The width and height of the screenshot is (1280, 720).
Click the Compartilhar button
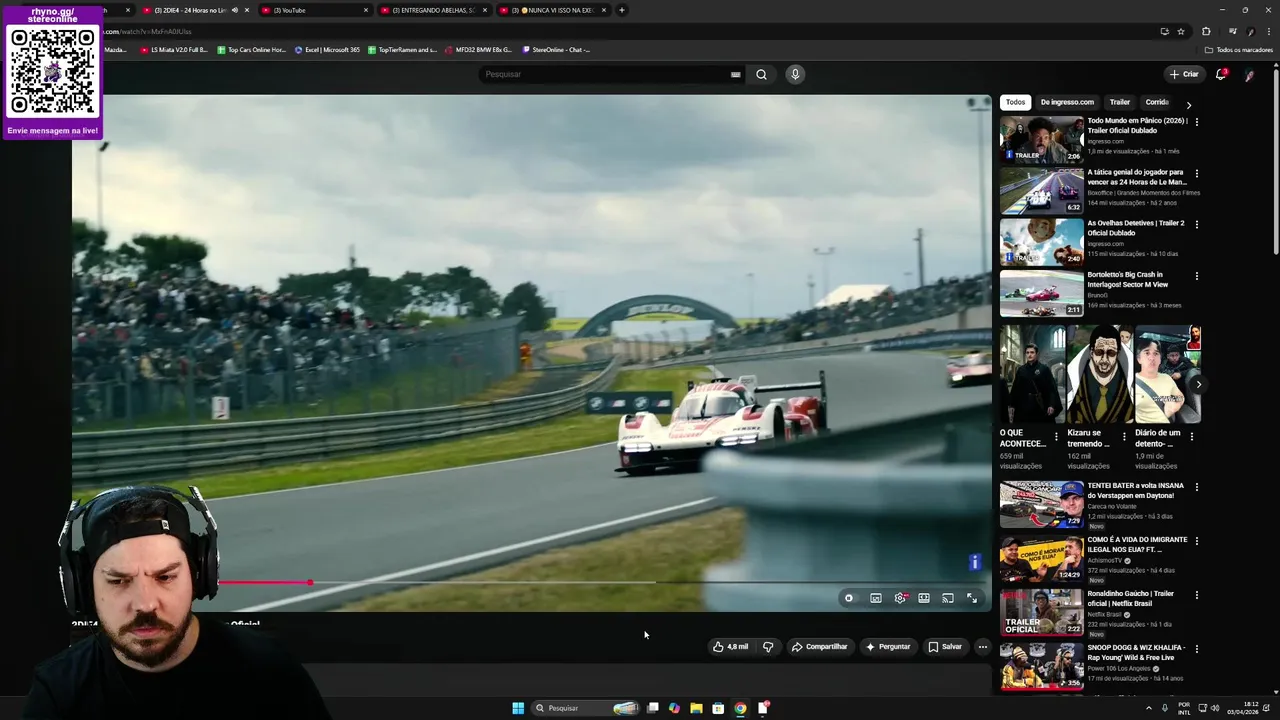pyautogui.click(x=819, y=647)
